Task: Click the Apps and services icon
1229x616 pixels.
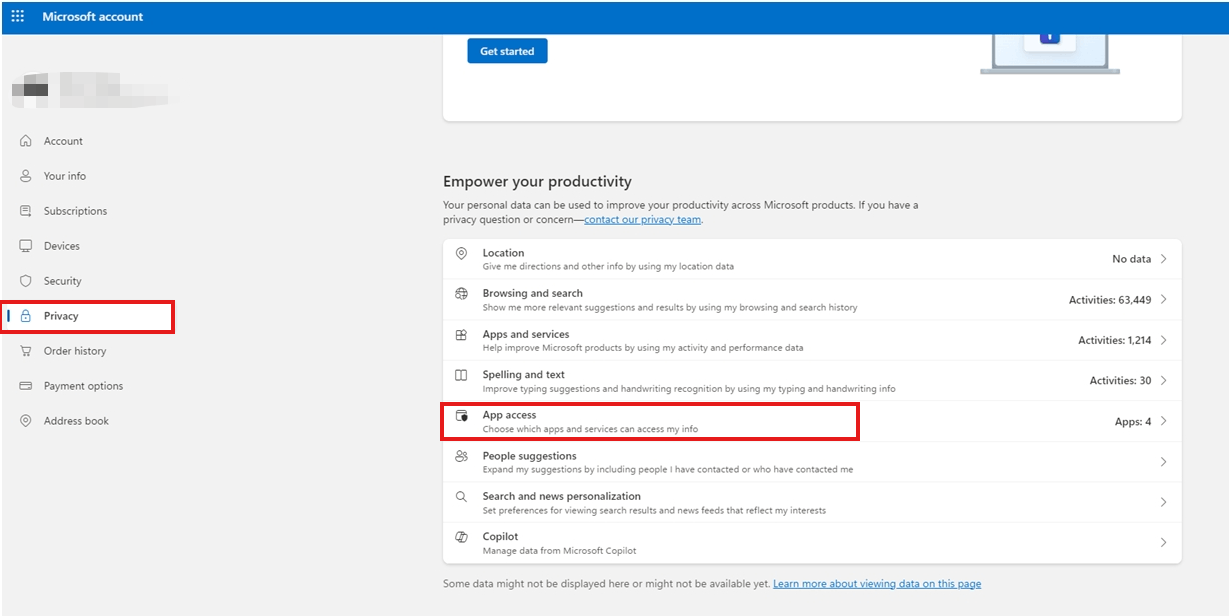Action: click(461, 334)
